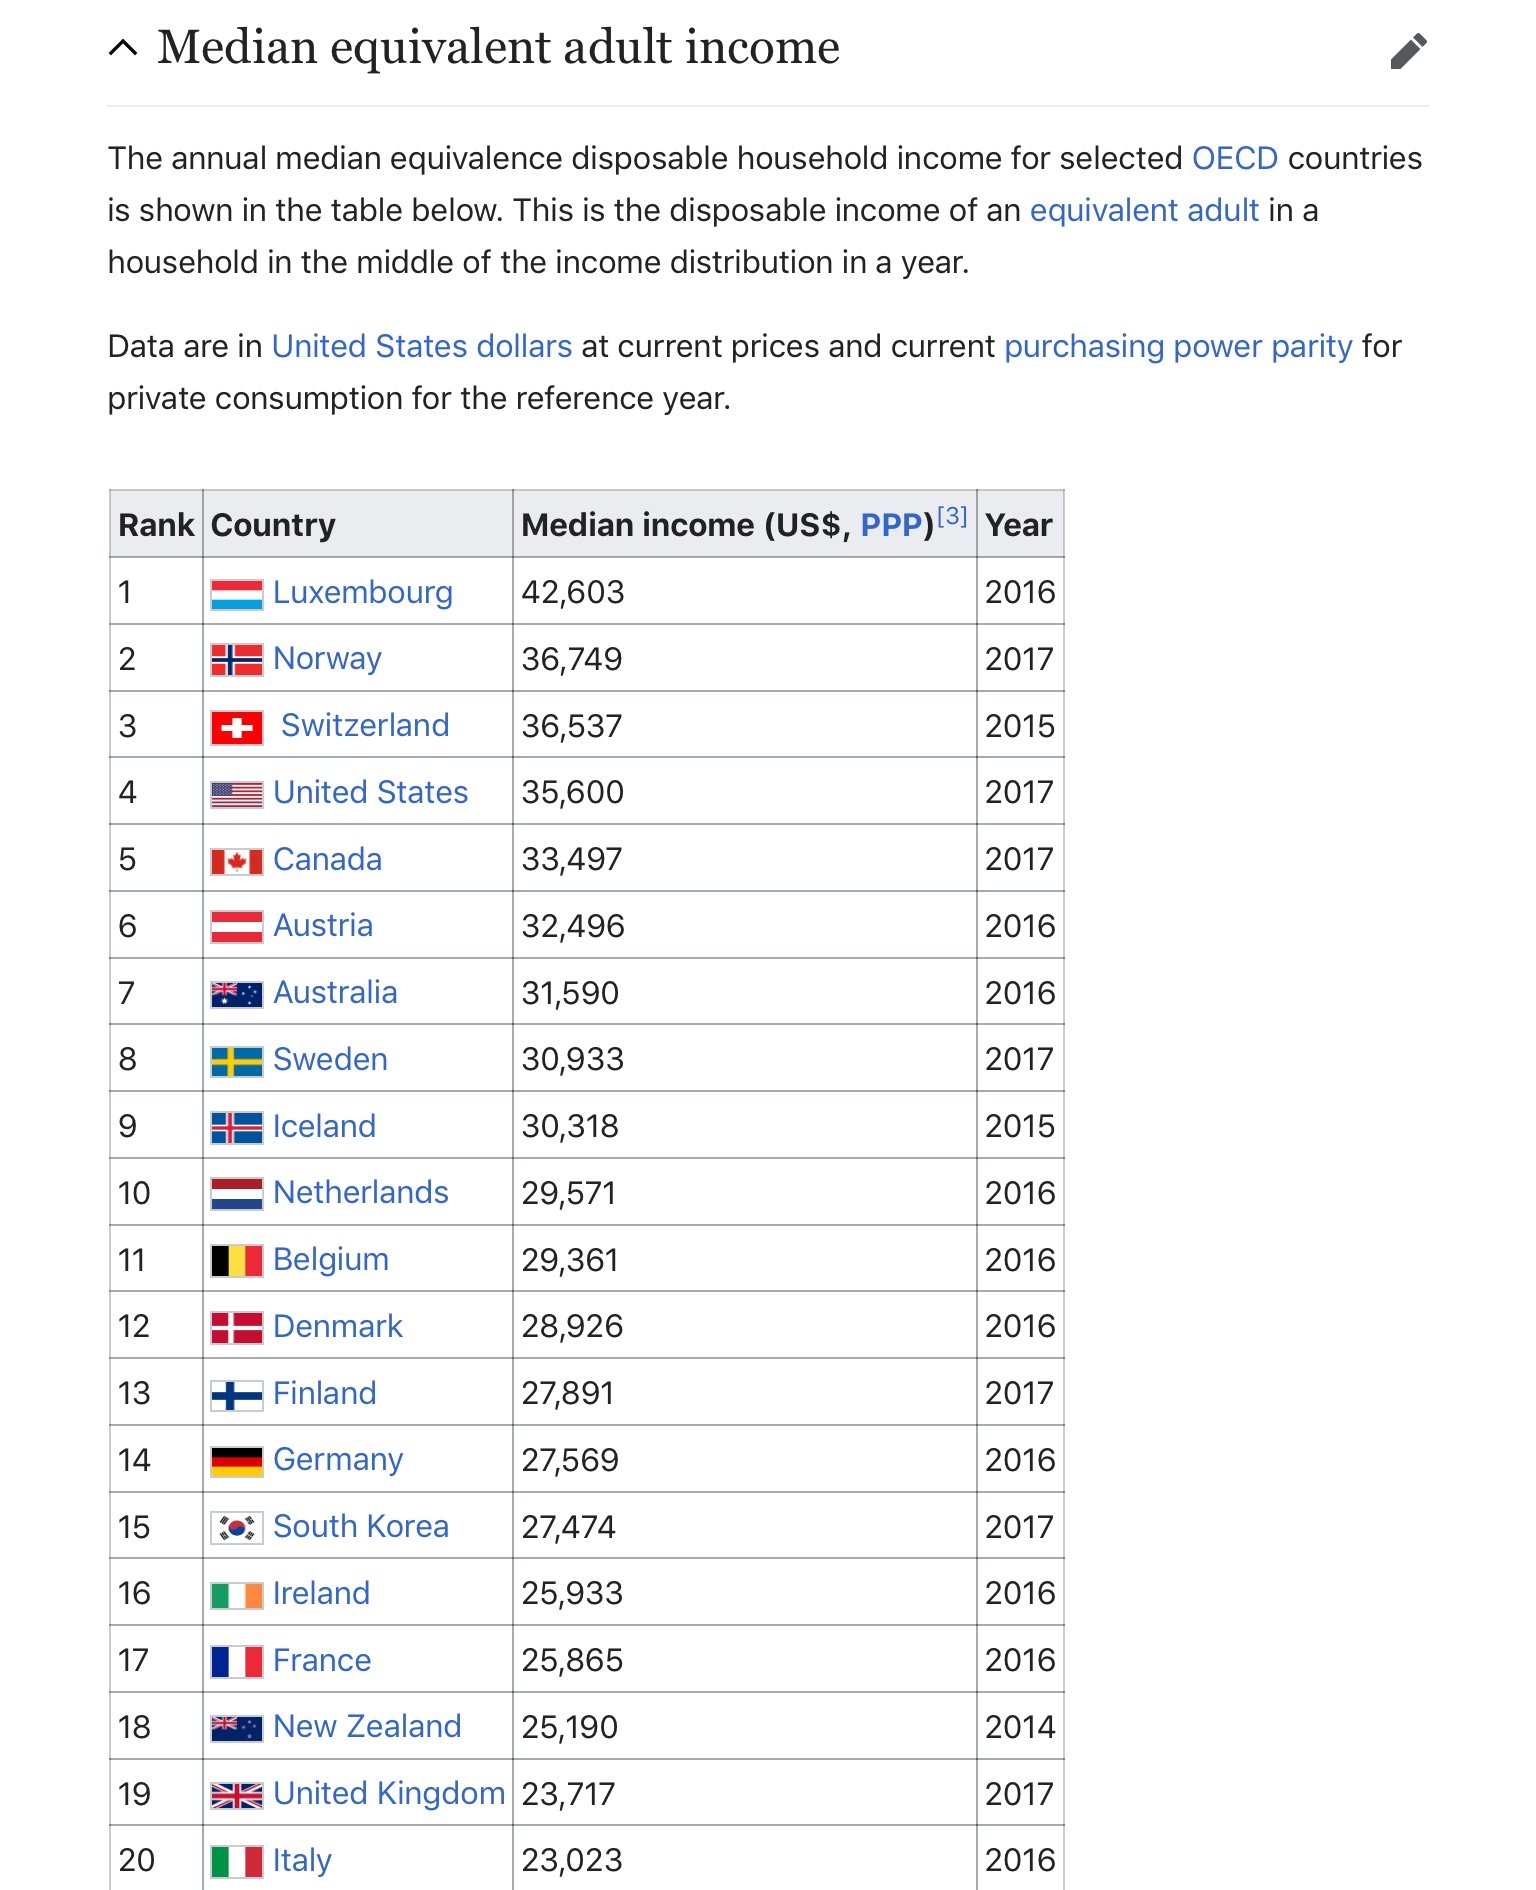This screenshot has width=1536, height=1890.
Task: Click the Sweden flag icon
Action: coord(237,1061)
